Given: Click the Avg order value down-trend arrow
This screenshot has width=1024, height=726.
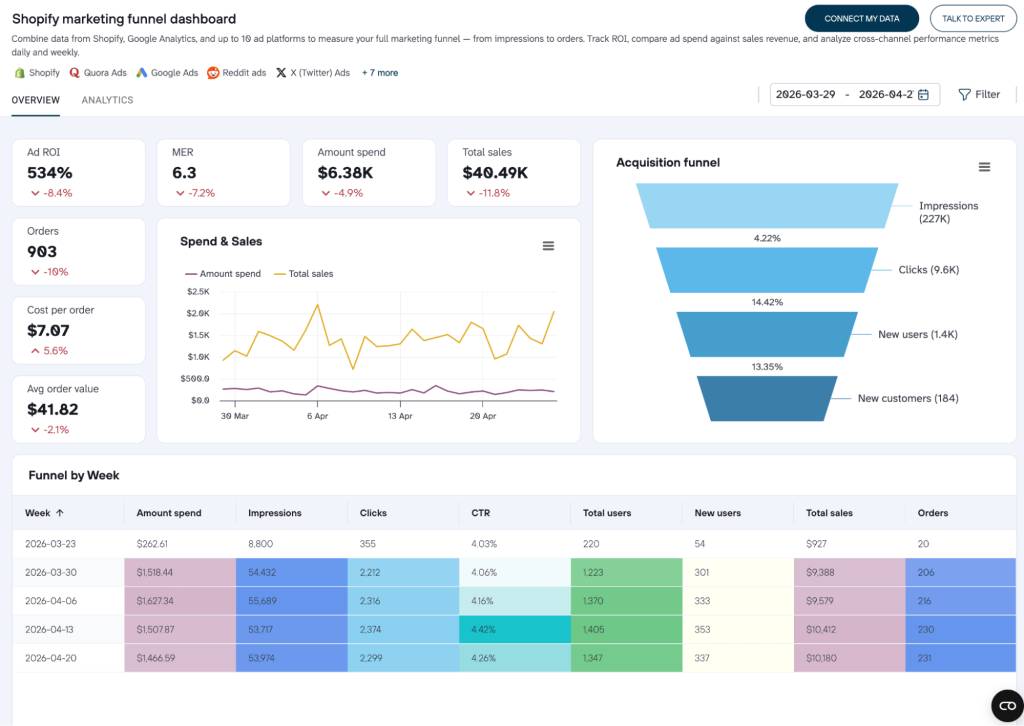Looking at the screenshot, I should coord(35,430).
